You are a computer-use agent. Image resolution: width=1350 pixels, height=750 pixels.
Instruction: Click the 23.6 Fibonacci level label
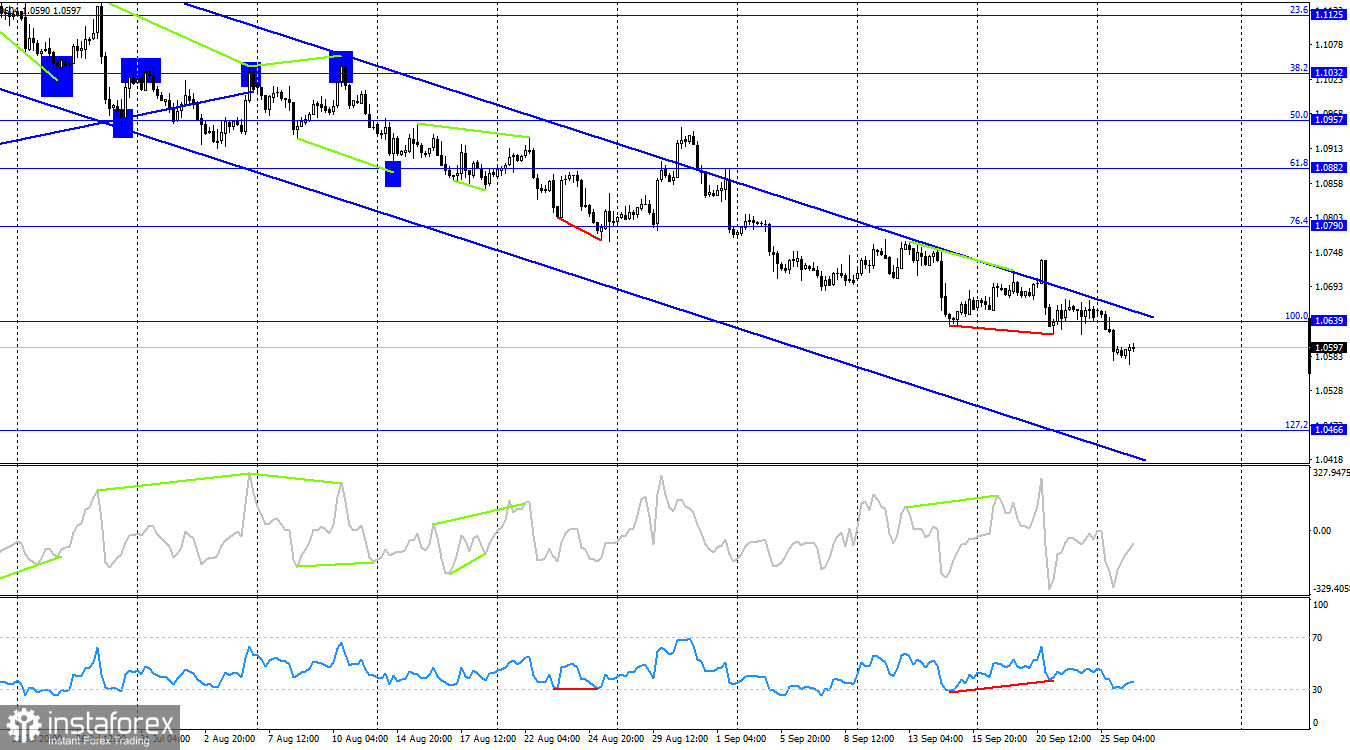point(1299,10)
